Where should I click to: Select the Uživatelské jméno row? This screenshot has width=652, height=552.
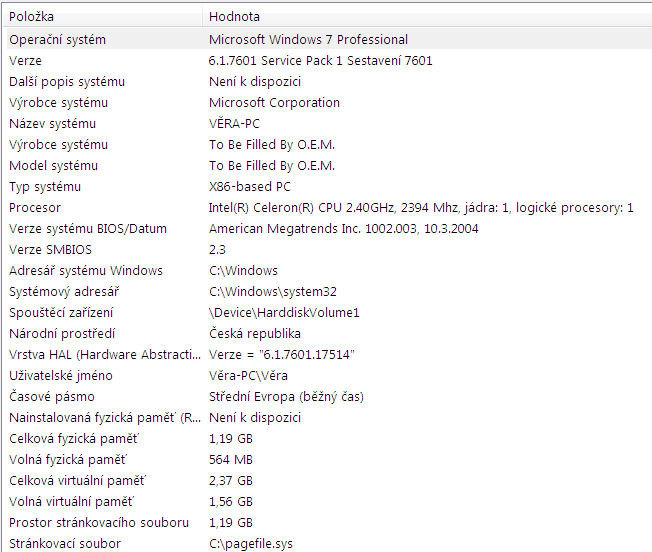[x=329, y=375]
